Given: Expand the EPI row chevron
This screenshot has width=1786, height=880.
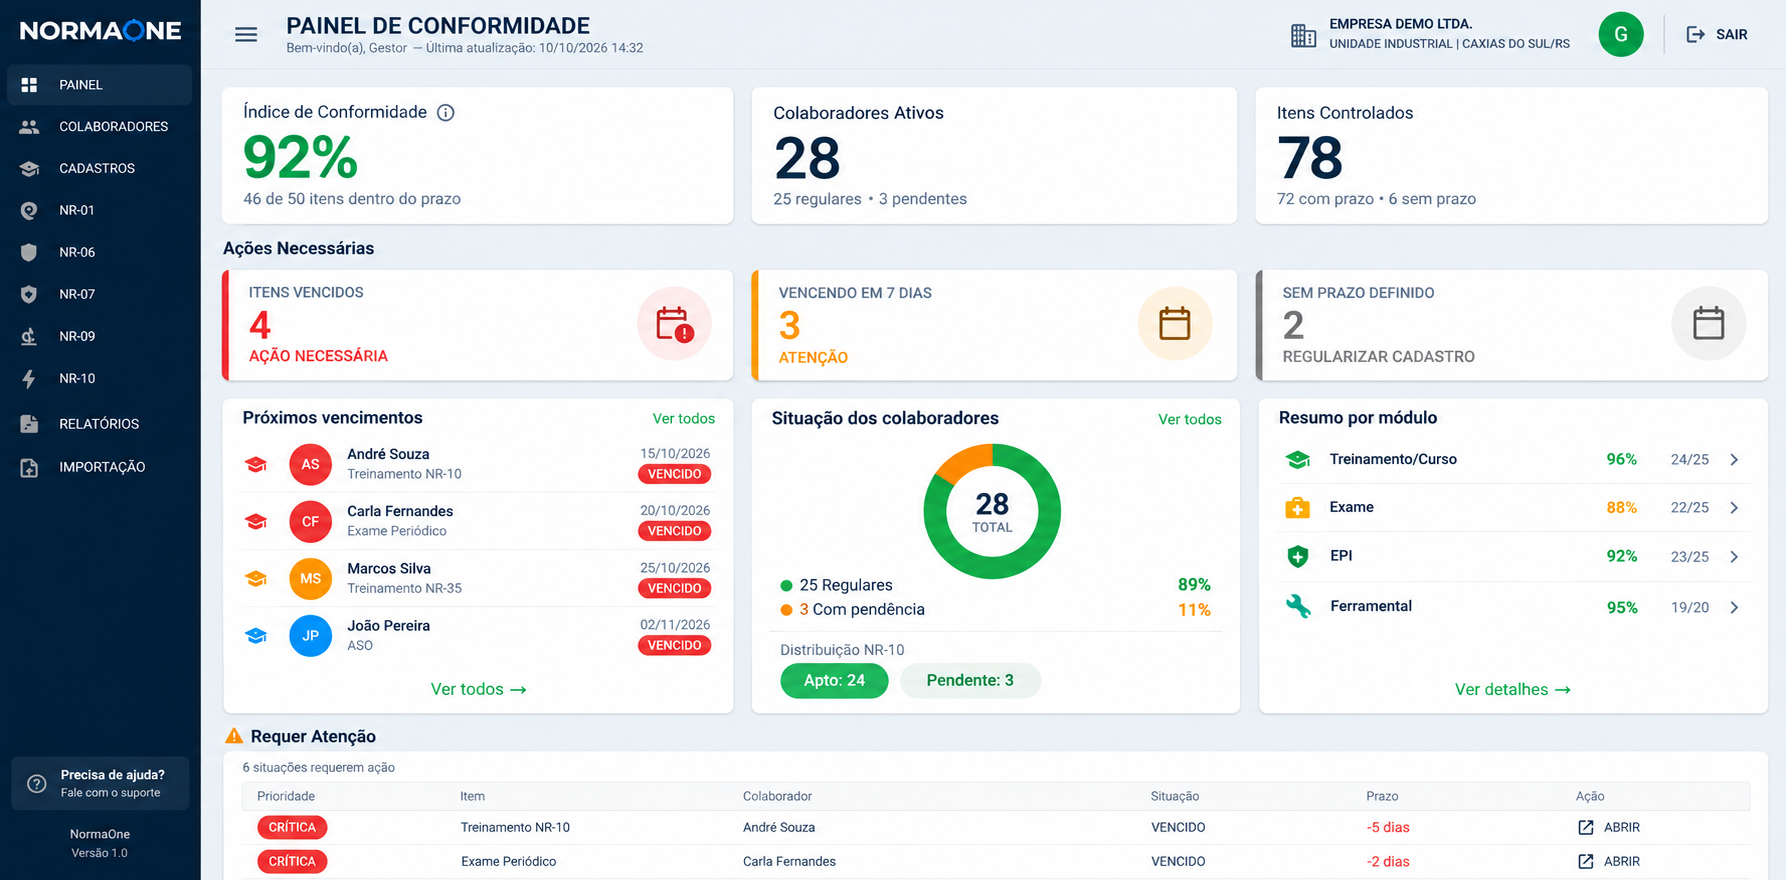Looking at the screenshot, I should click(1734, 557).
